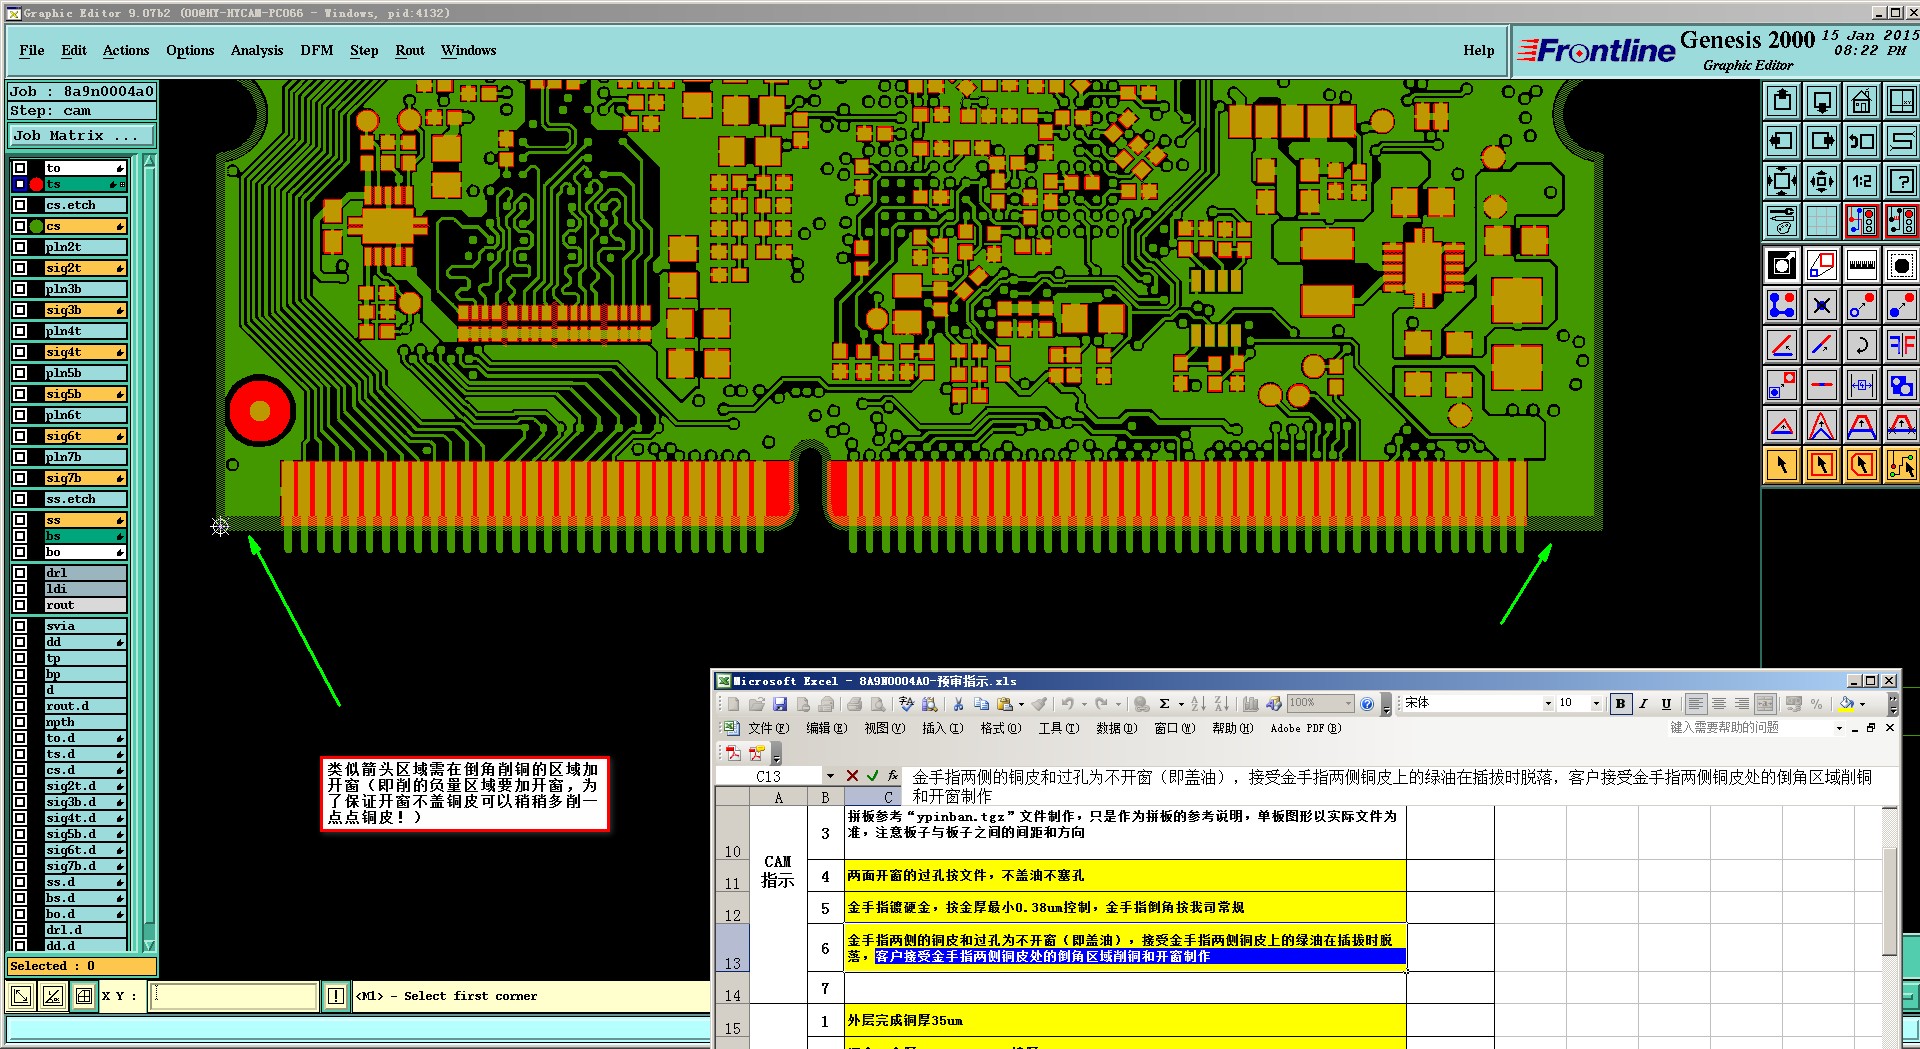Viewport: 1920px width, 1049px height.
Task: Open the Actions menu
Action: tap(126, 50)
